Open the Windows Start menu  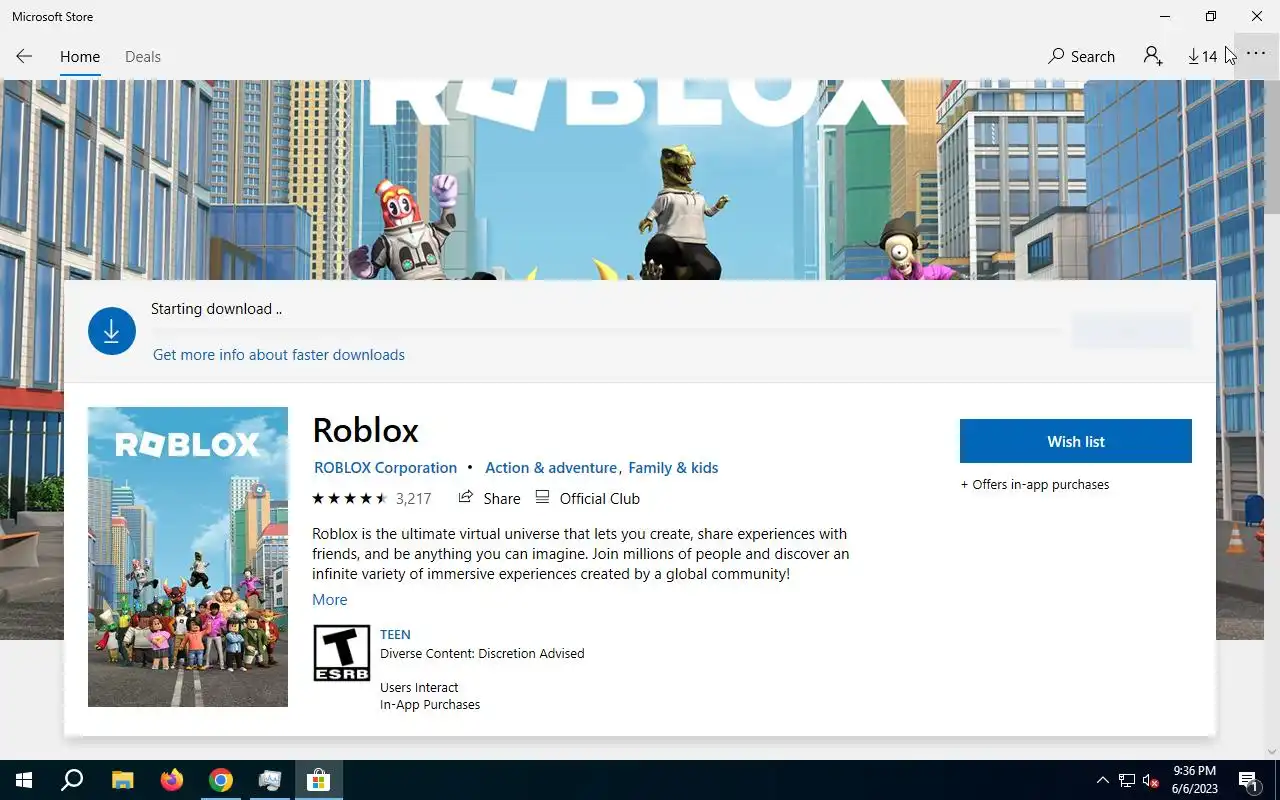point(24,780)
